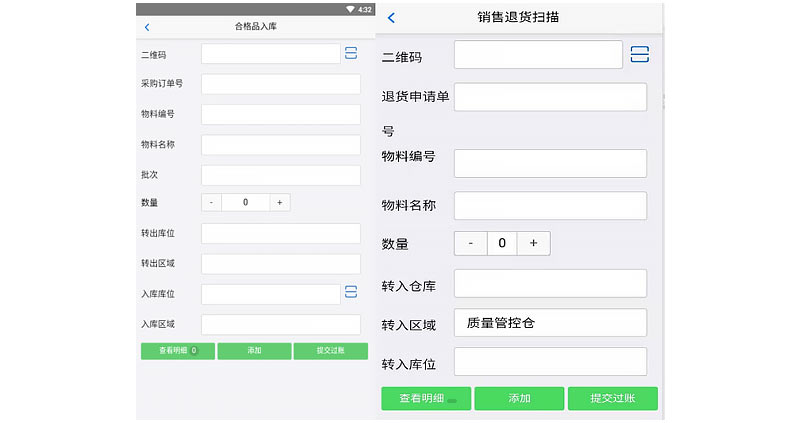Image resolution: width=800 pixels, height=423 pixels.
Task: Tap scan icon beside 二维码 in 销售退货扫描
Action: click(x=640, y=54)
